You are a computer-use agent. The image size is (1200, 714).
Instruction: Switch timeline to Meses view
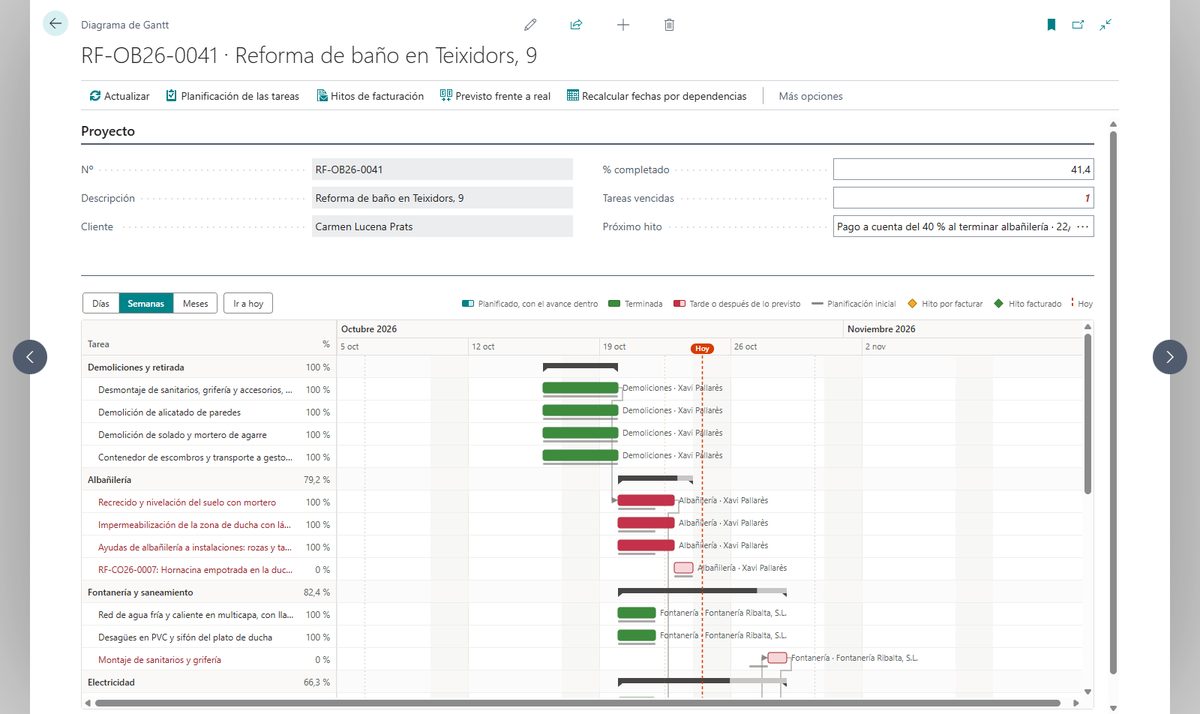tap(195, 303)
